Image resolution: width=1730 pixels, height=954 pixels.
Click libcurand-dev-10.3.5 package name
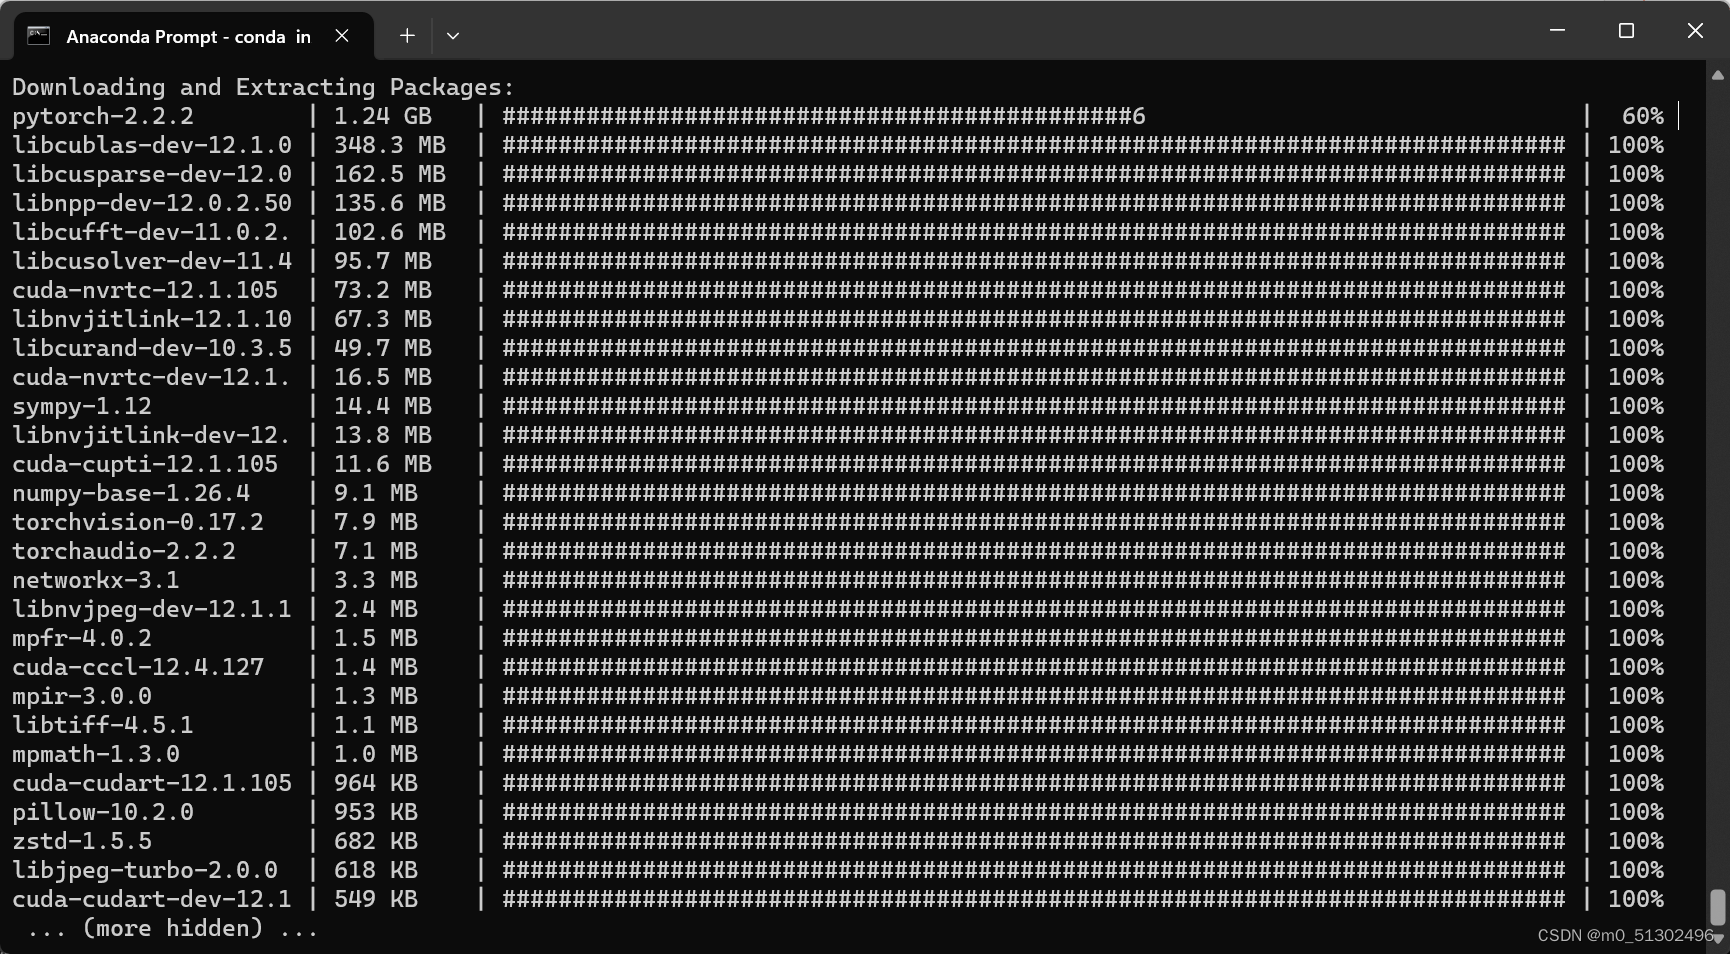click(x=152, y=348)
